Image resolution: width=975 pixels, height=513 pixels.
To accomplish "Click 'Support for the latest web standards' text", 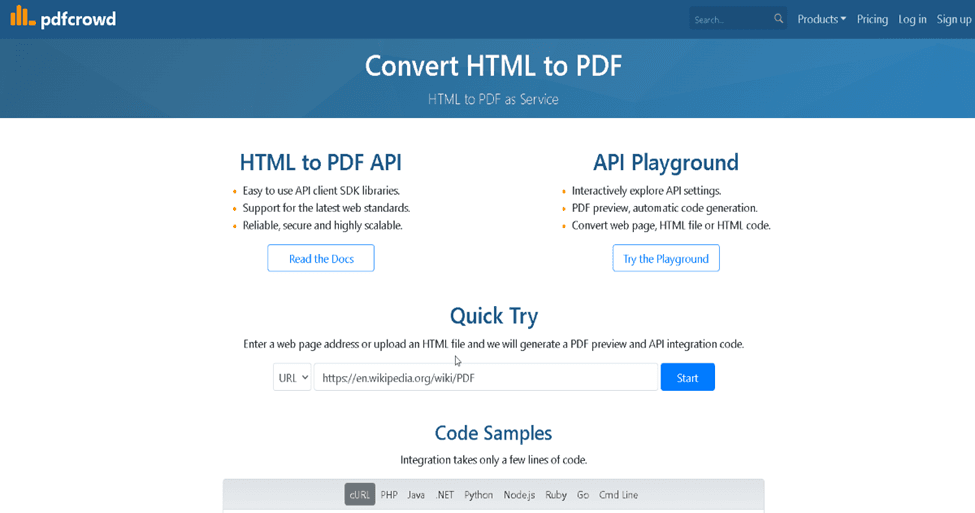I will (326, 208).
